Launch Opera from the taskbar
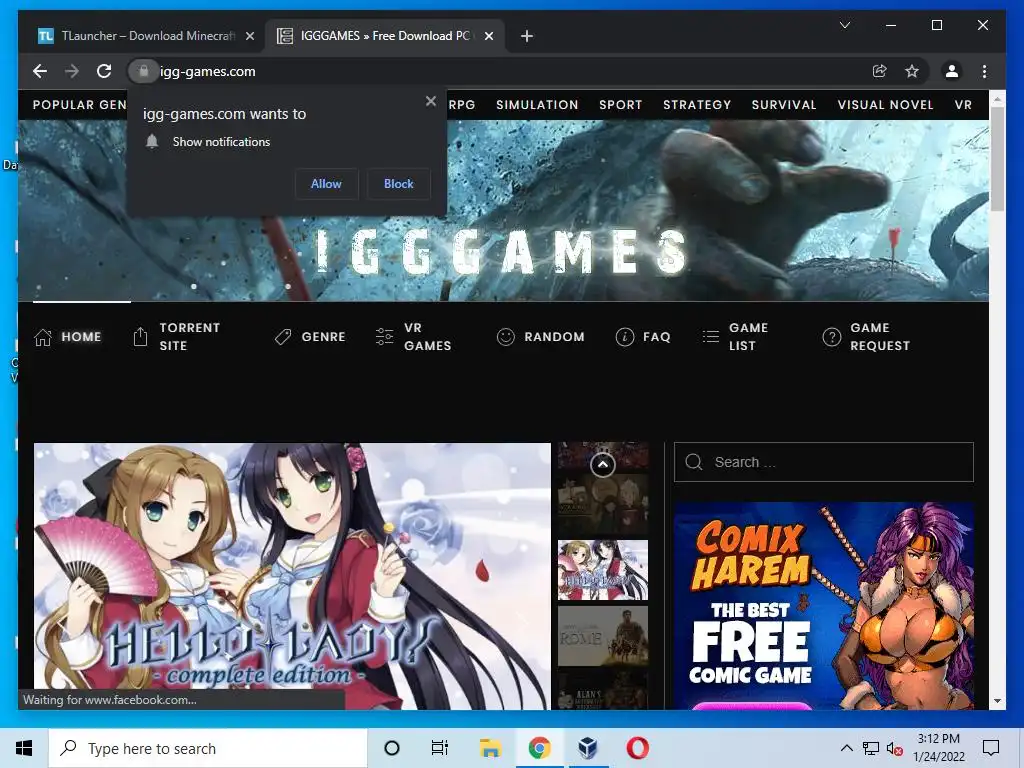The width and height of the screenshot is (1024, 768). [637, 748]
